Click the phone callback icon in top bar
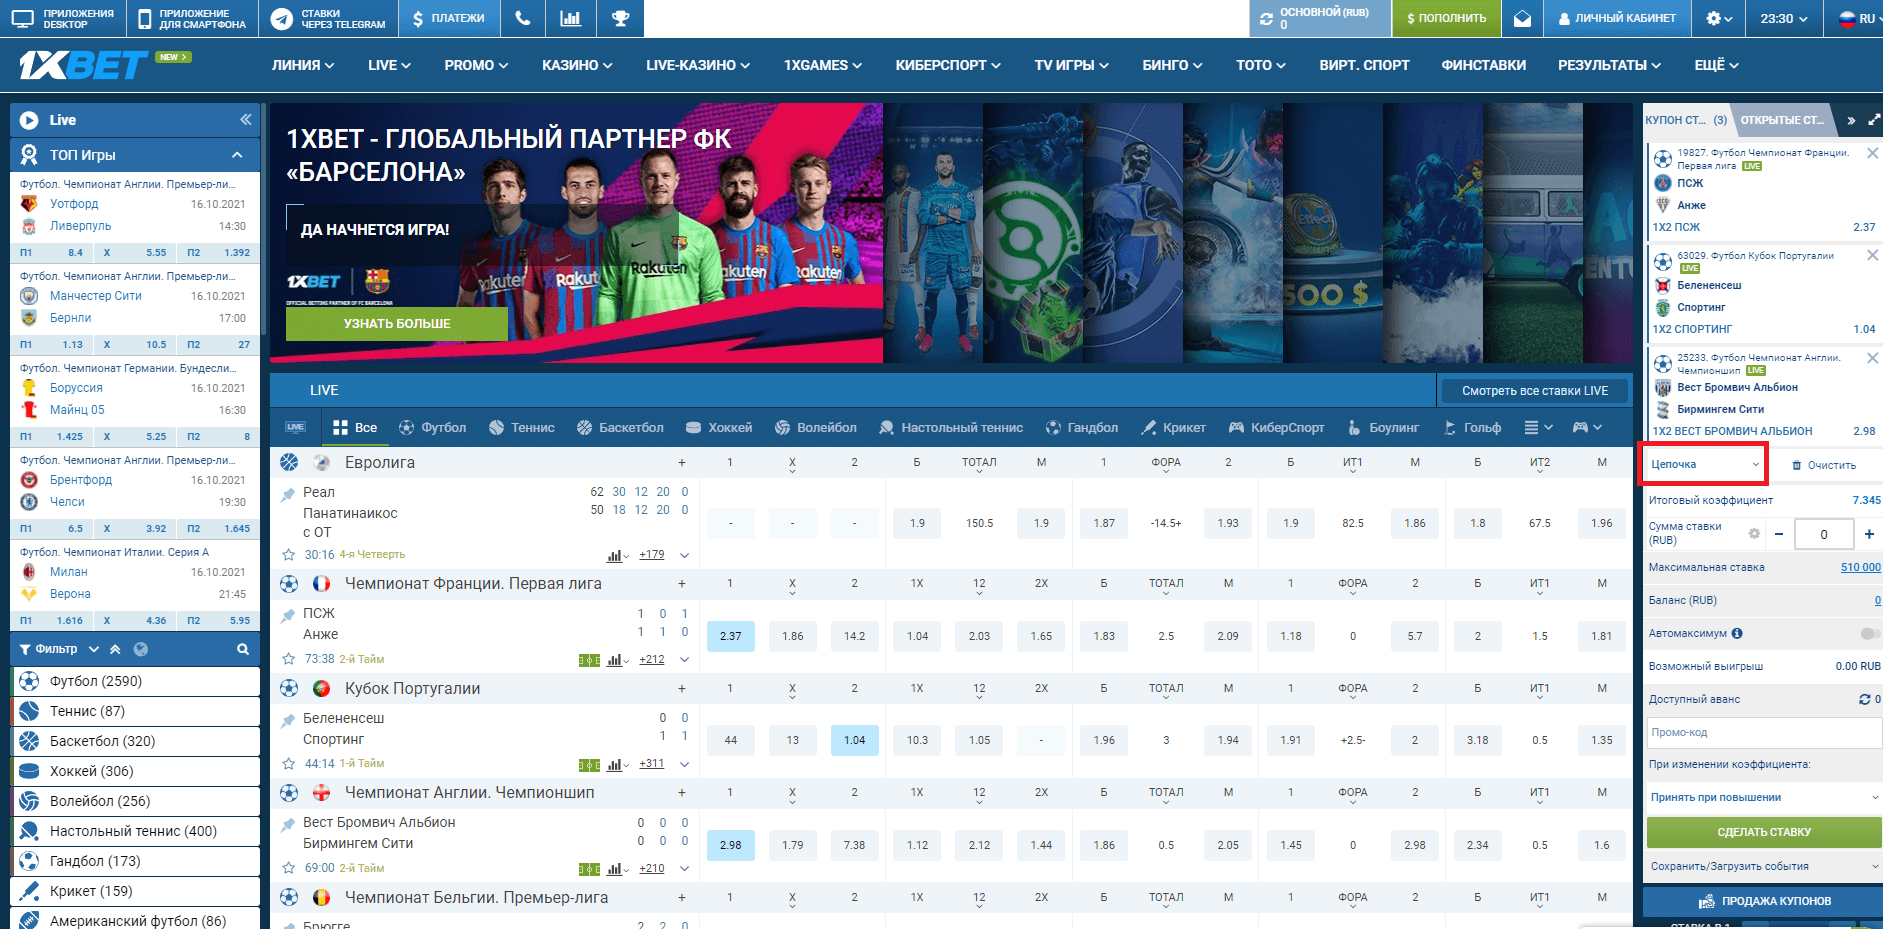The image size is (1883, 929). [522, 18]
